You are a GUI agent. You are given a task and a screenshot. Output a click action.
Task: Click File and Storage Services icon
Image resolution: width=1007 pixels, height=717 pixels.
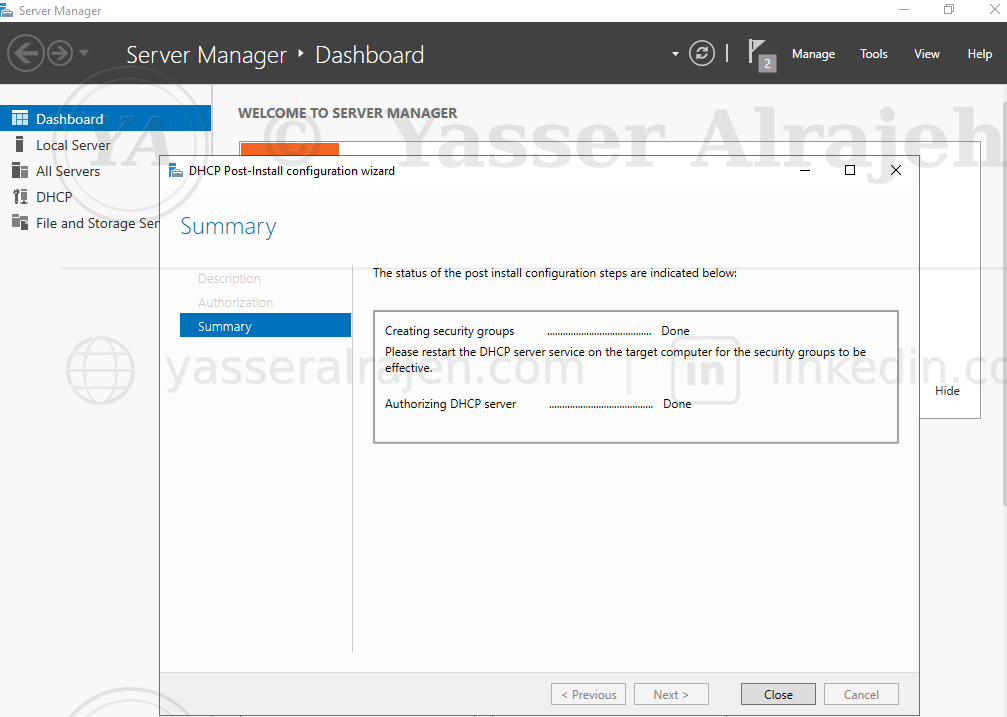coord(20,222)
